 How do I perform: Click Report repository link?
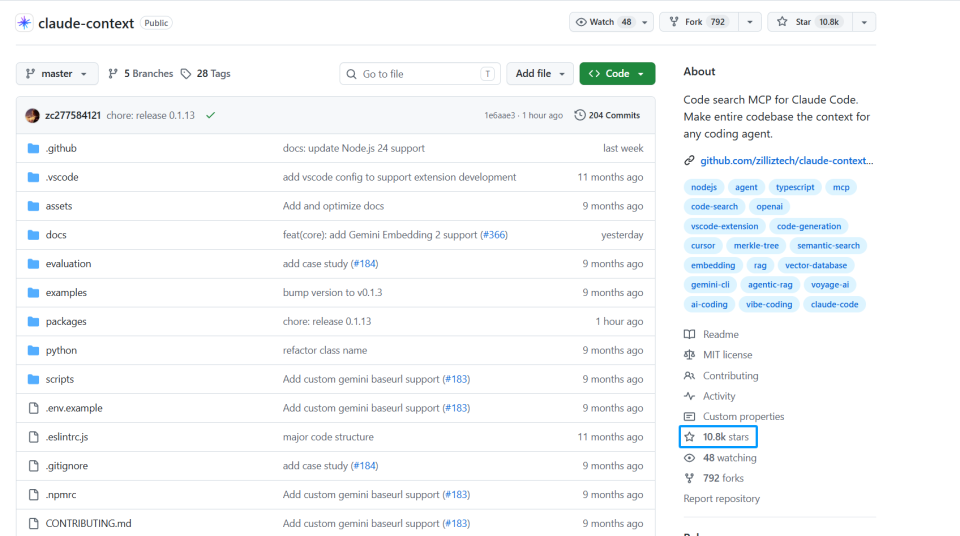[x=721, y=499]
